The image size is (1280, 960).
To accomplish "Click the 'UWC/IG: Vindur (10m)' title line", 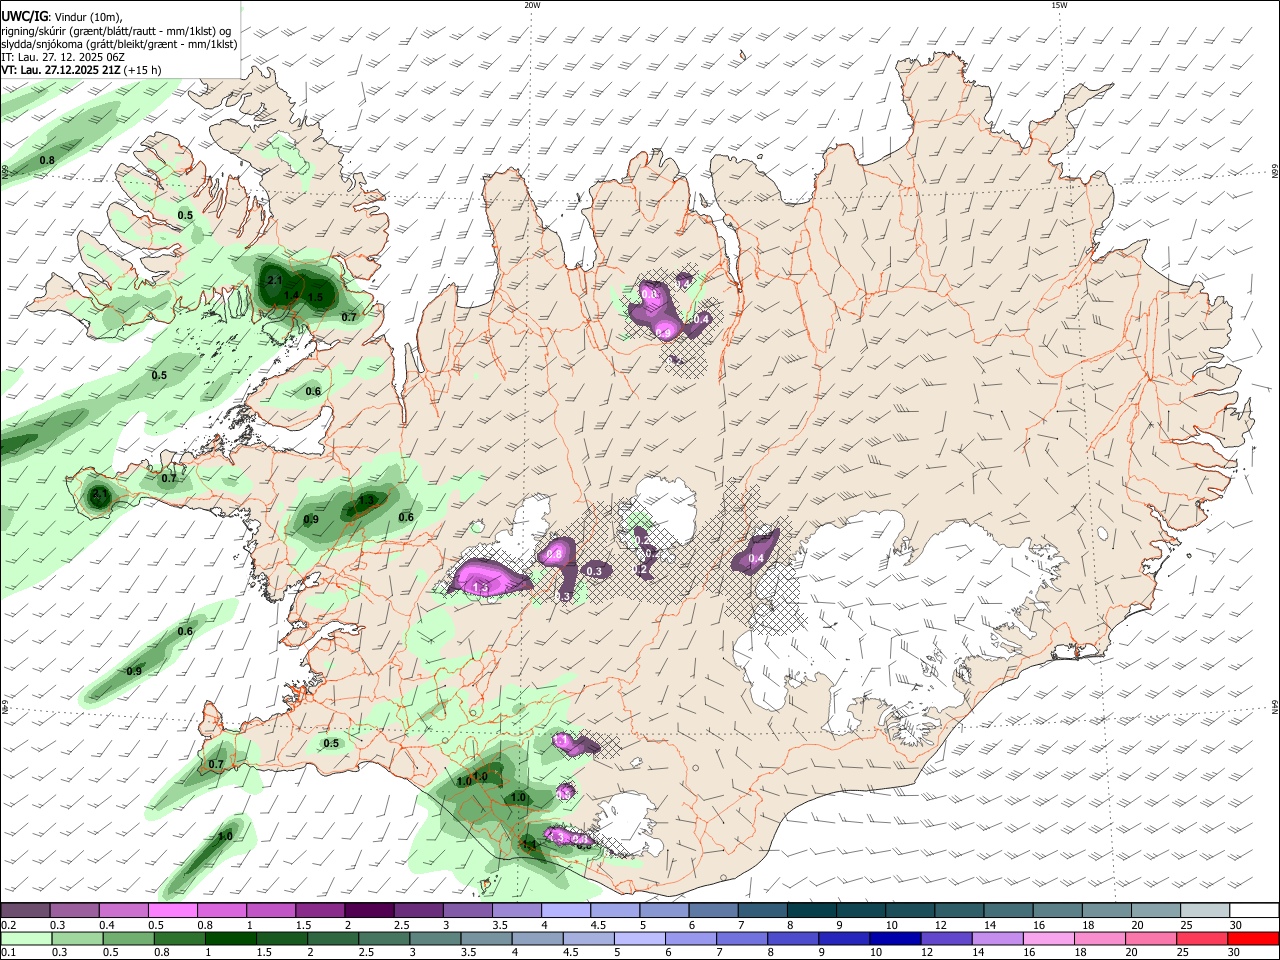I will (x=62, y=17).
